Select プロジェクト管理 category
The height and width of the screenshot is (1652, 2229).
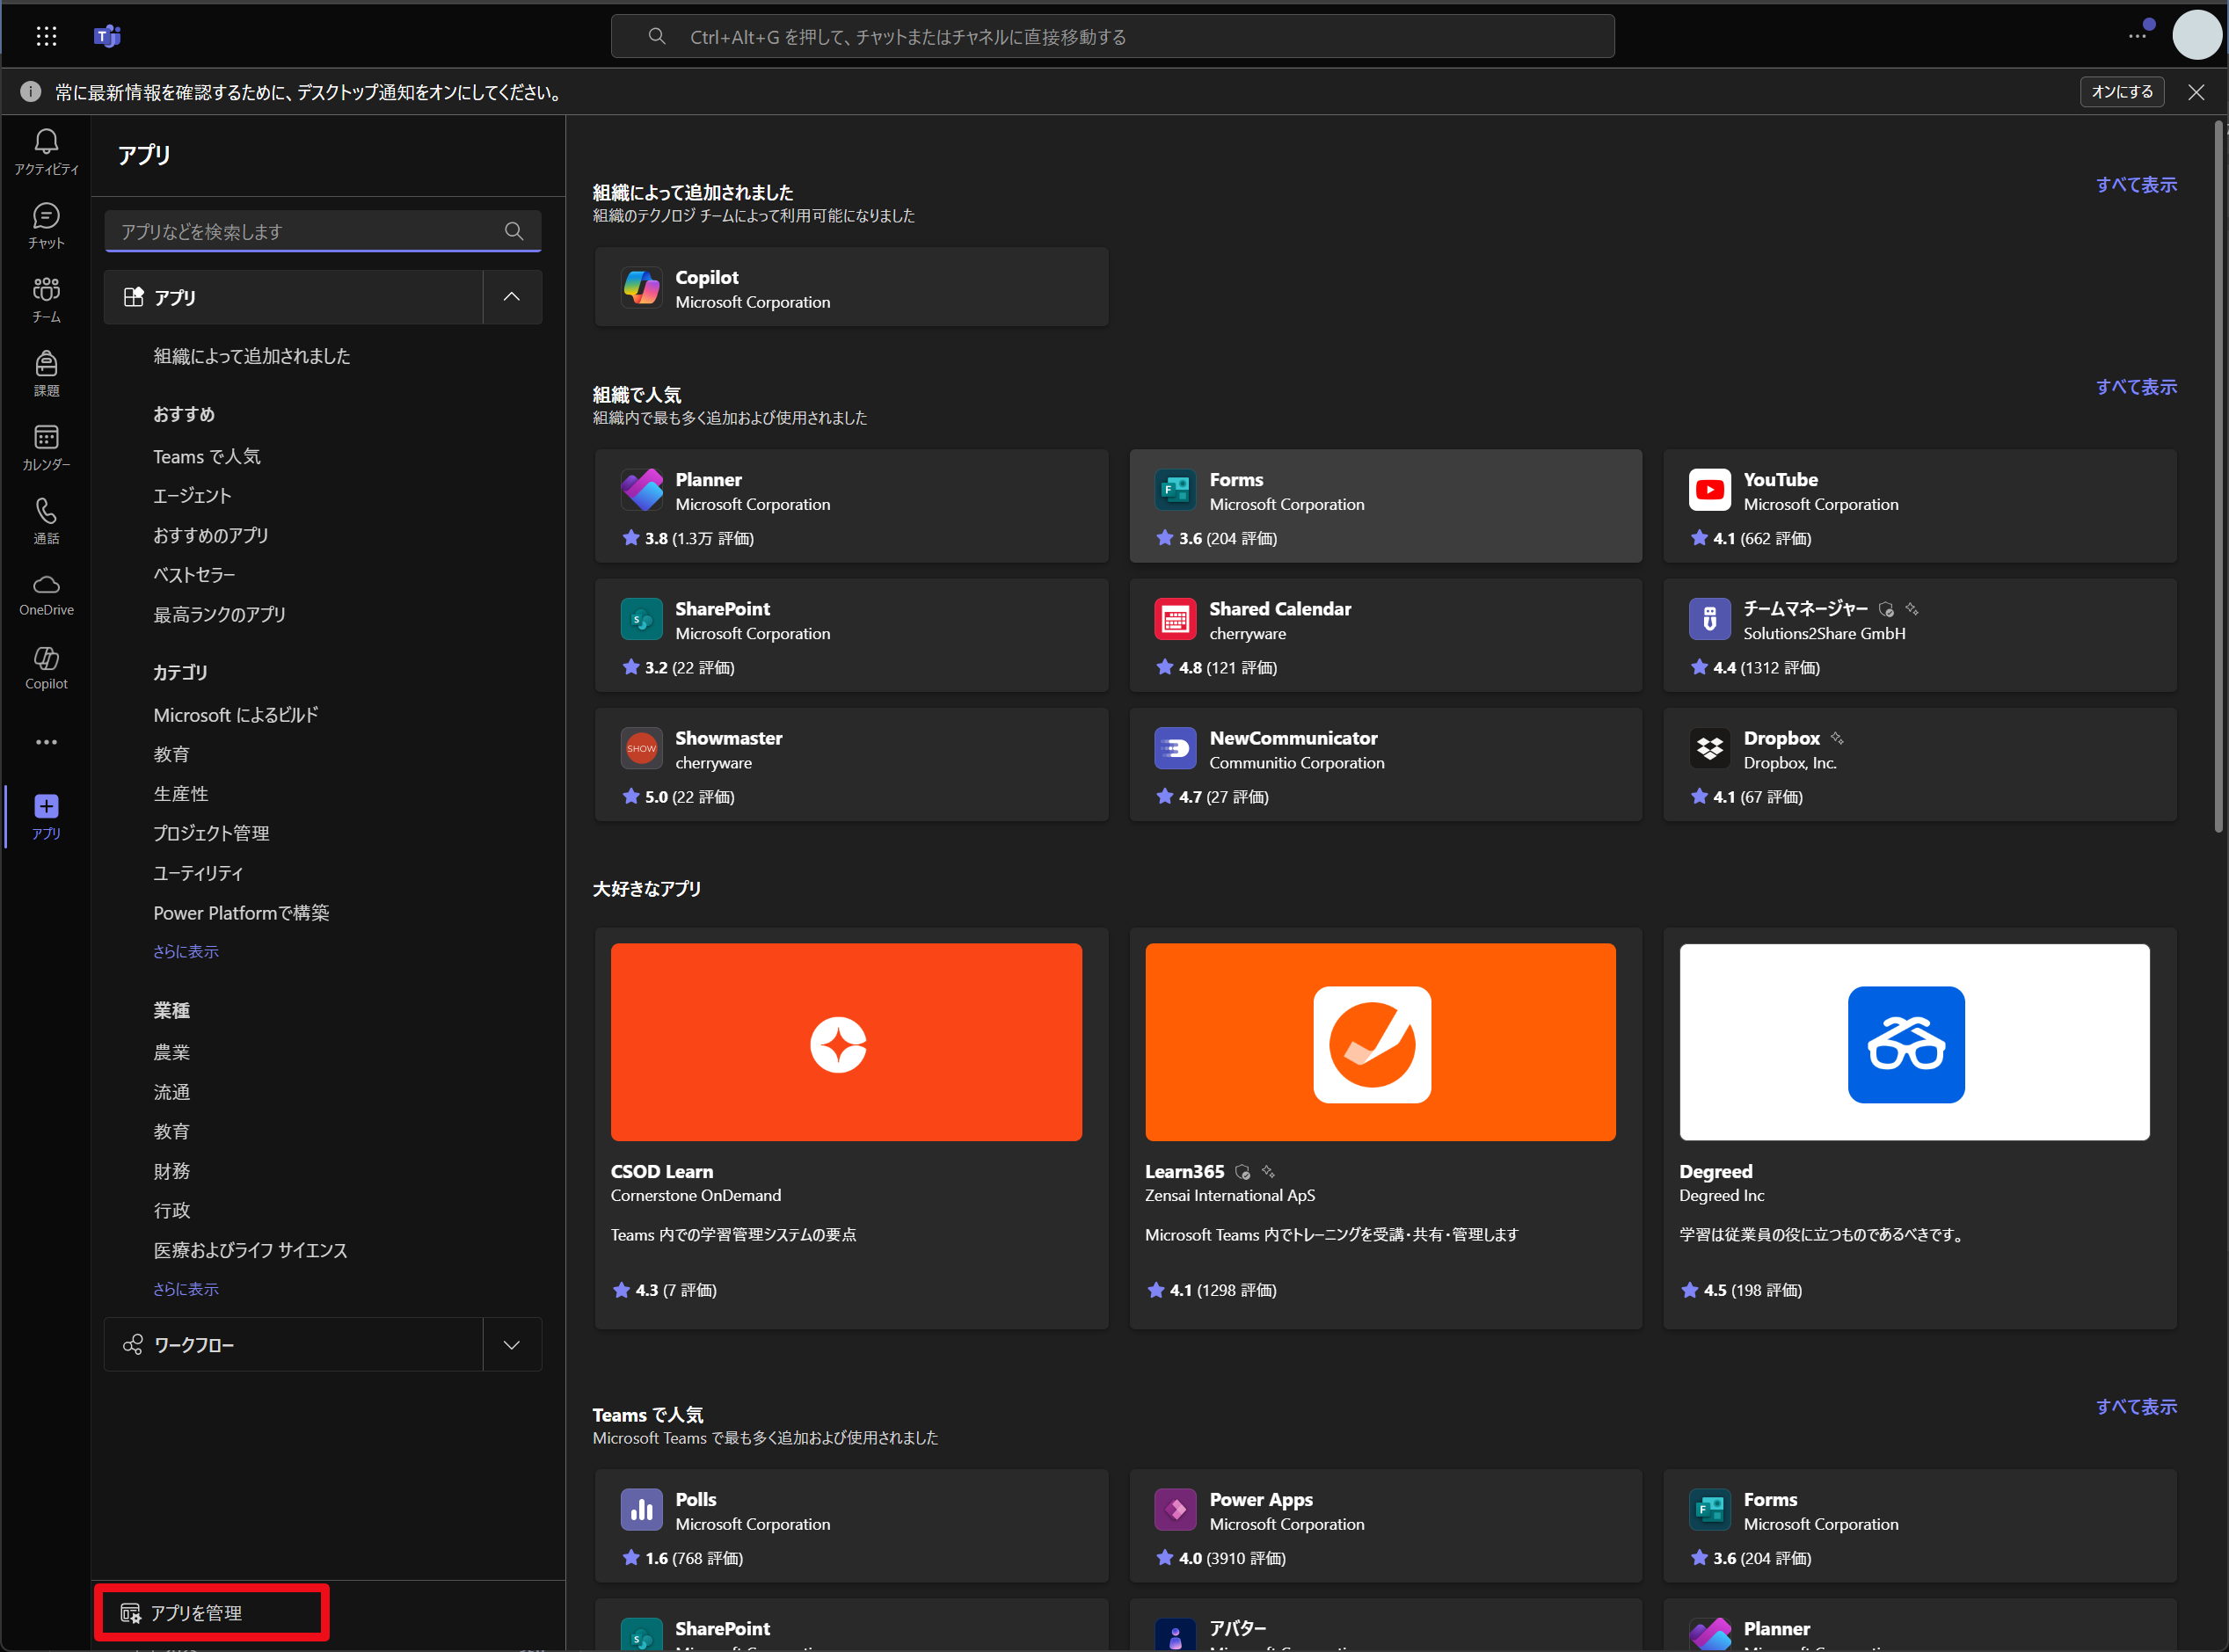tap(211, 833)
